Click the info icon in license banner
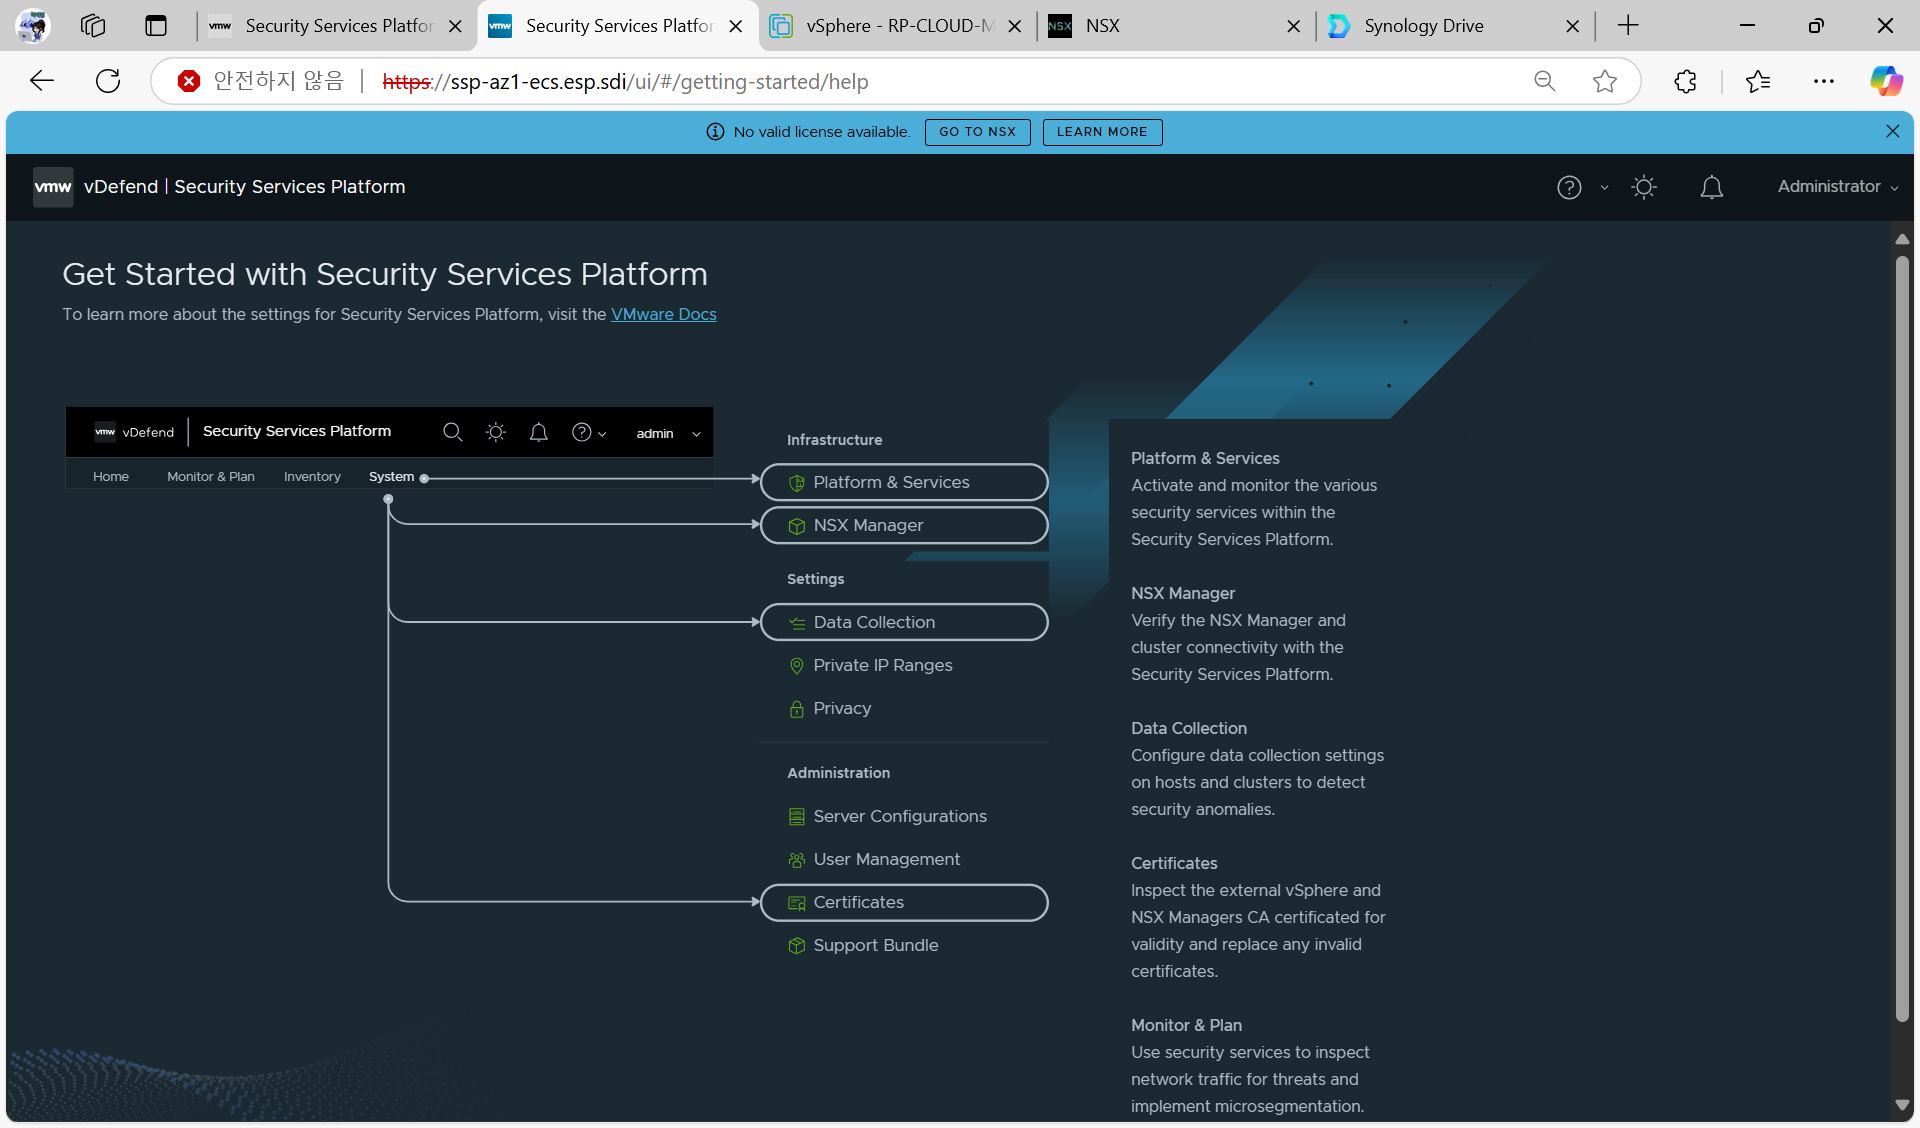1920x1128 pixels. [715, 132]
